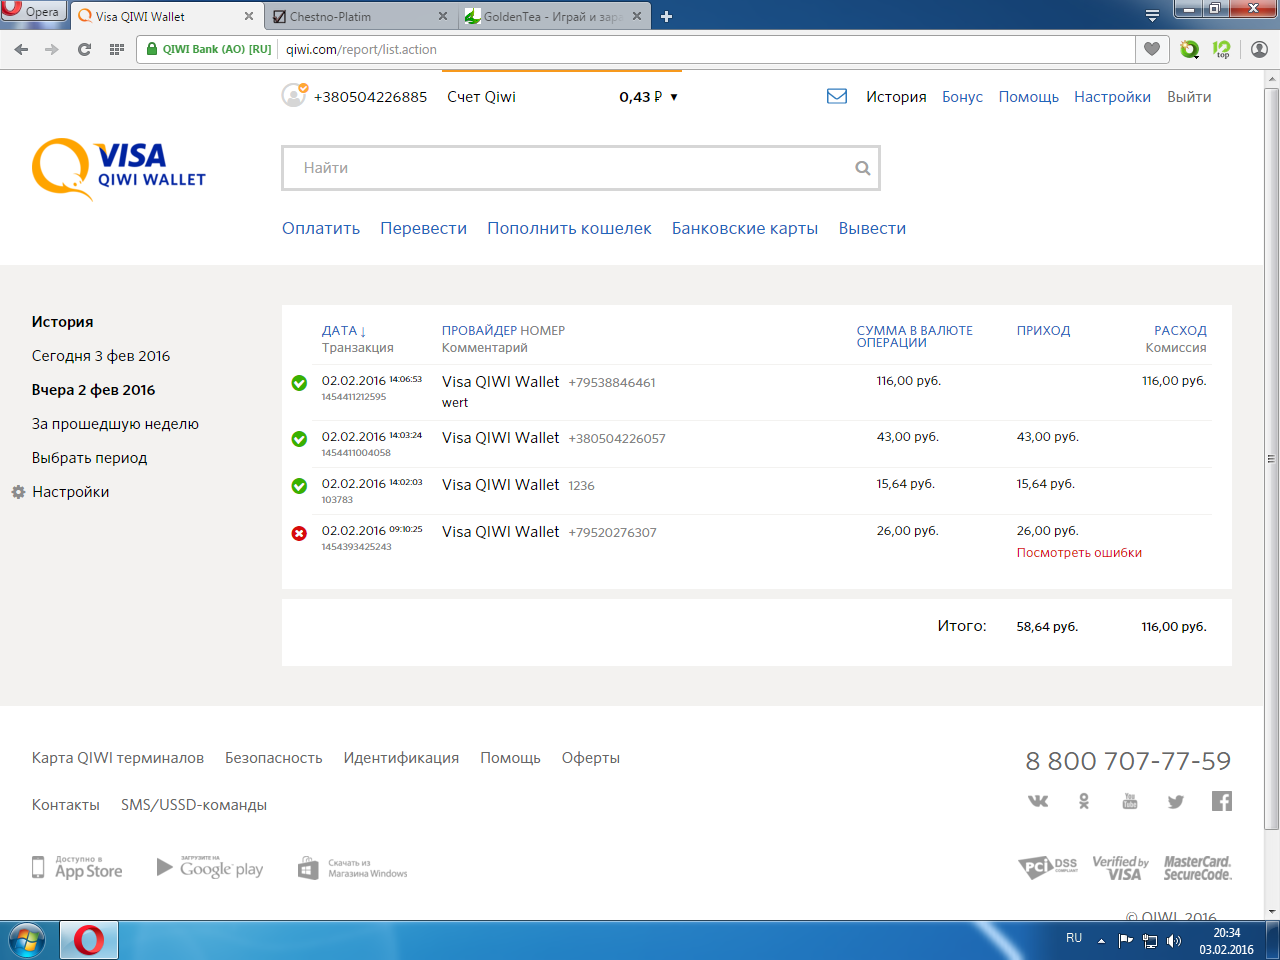Open the Вывести section
The image size is (1280, 960).
coord(872,228)
